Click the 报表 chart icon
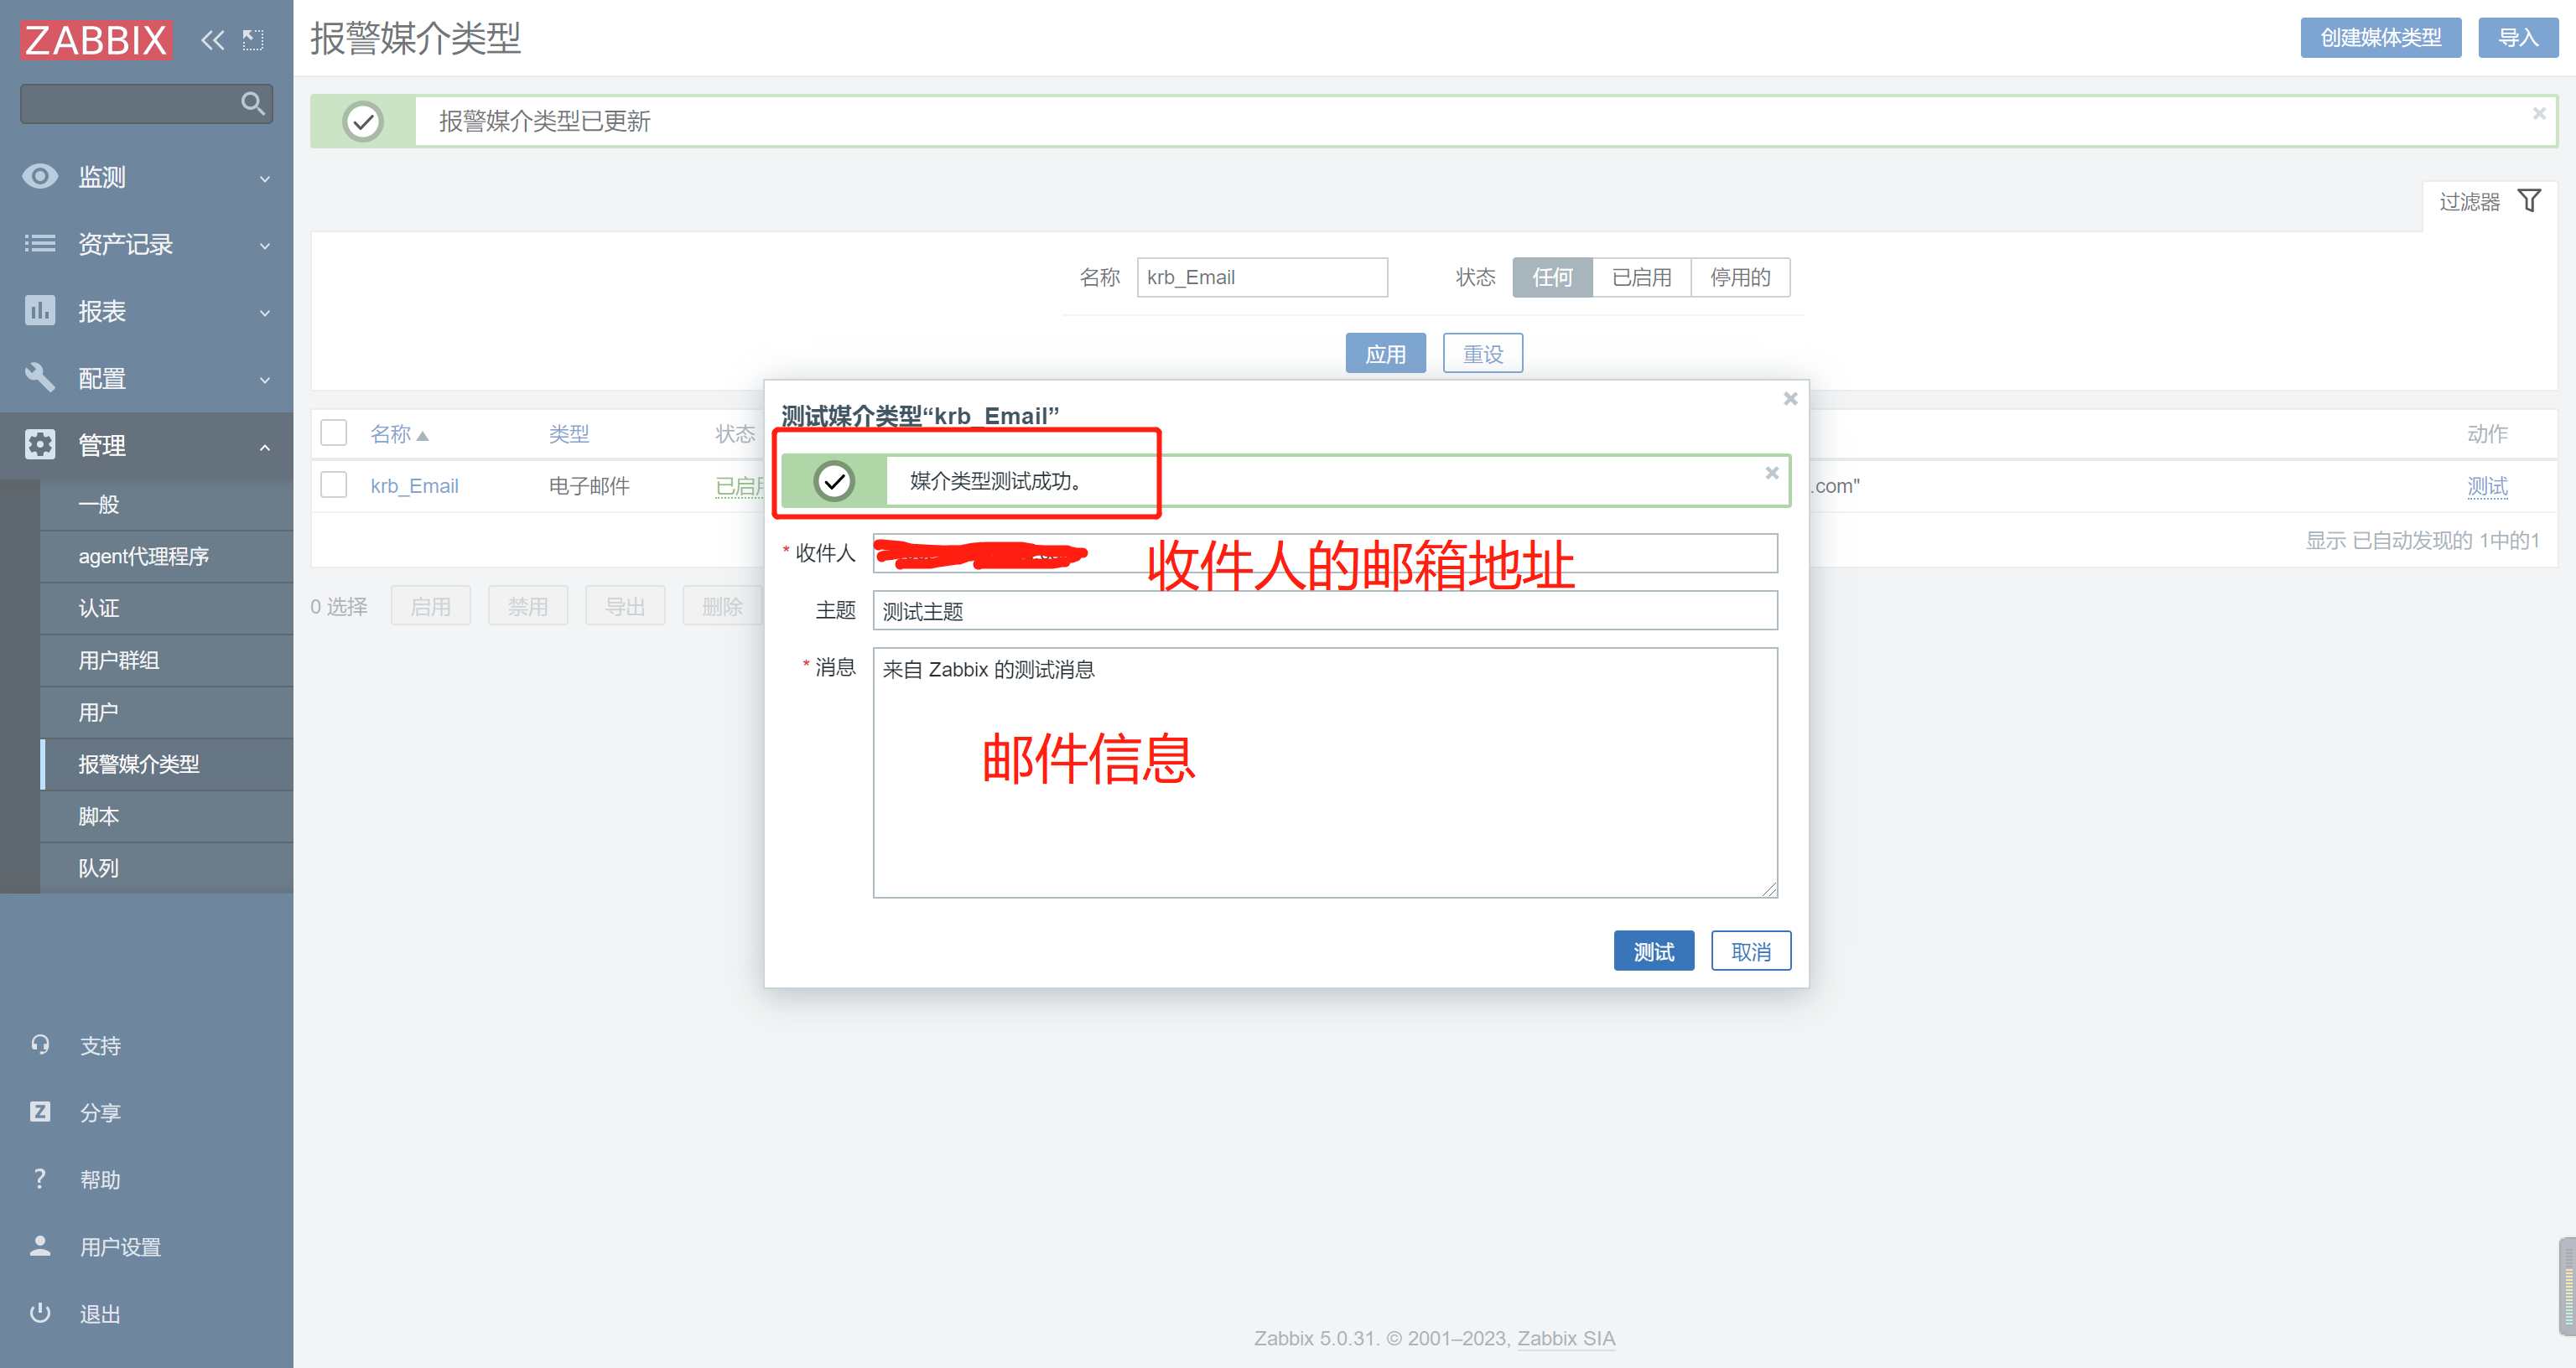This screenshot has height=1368, width=2576. pyautogui.click(x=40, y=311)
